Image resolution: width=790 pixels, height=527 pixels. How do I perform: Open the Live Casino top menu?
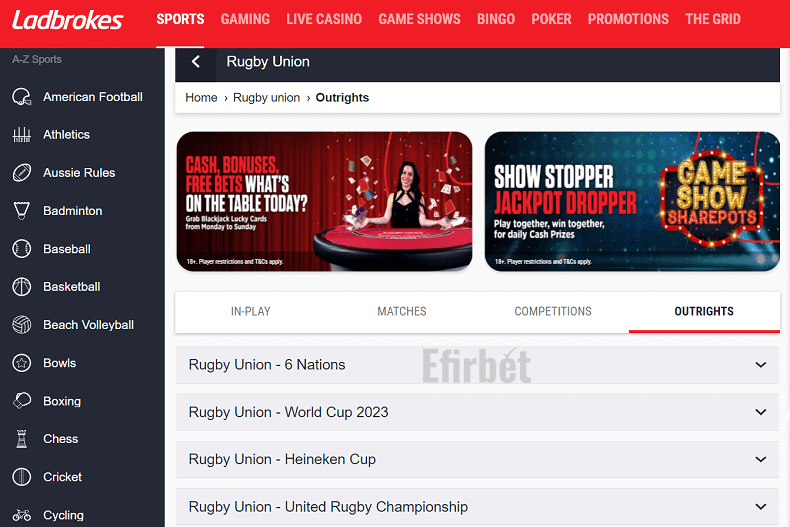click(x=324, y=19)
